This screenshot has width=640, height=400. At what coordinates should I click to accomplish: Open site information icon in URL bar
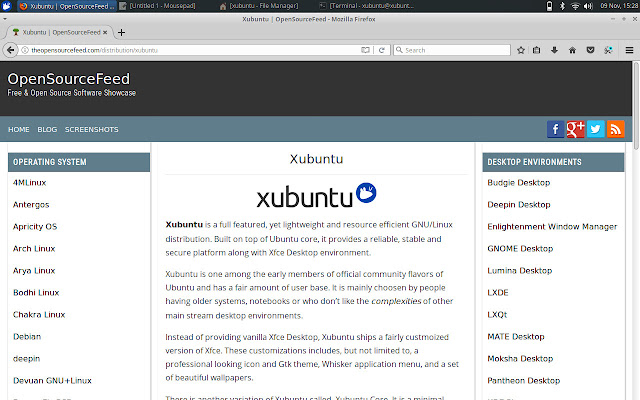pos(24,50)
